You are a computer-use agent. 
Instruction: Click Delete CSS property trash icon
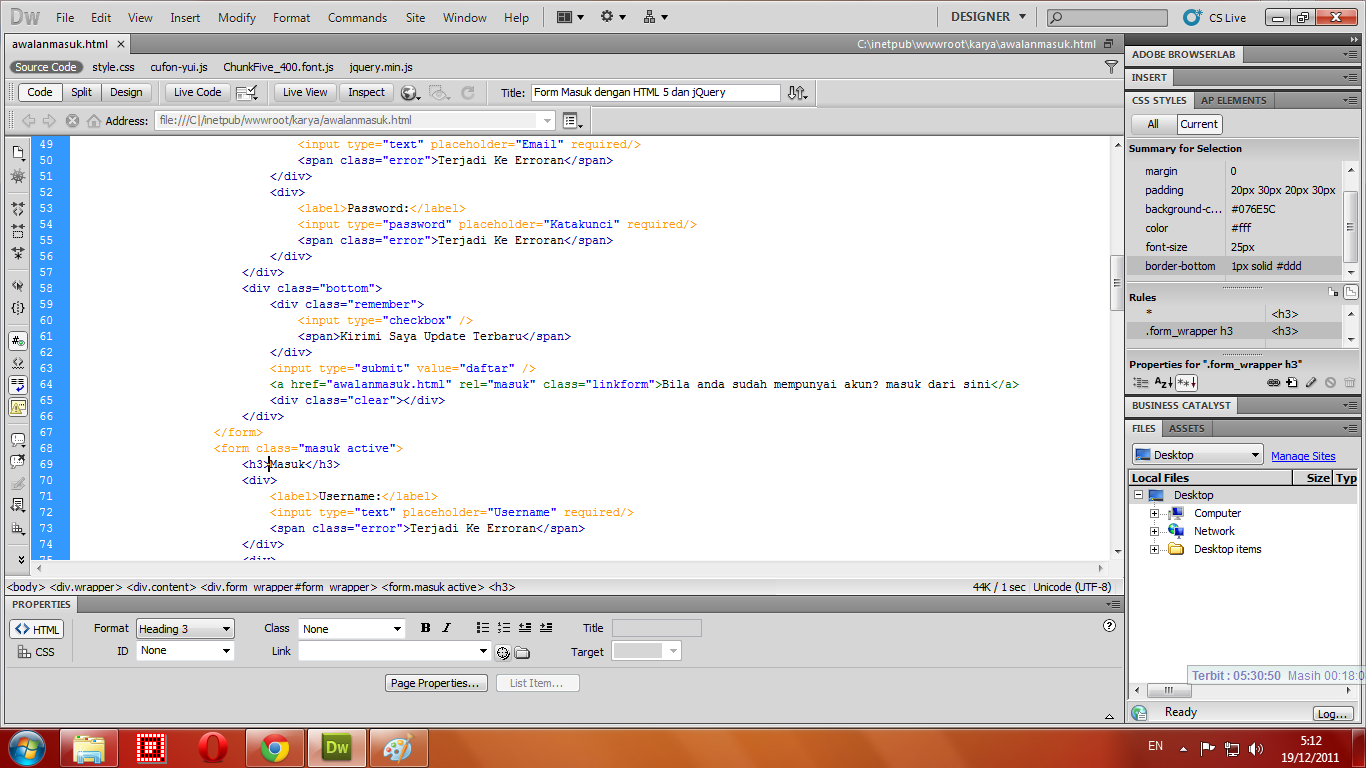[x=1349, y=382]
